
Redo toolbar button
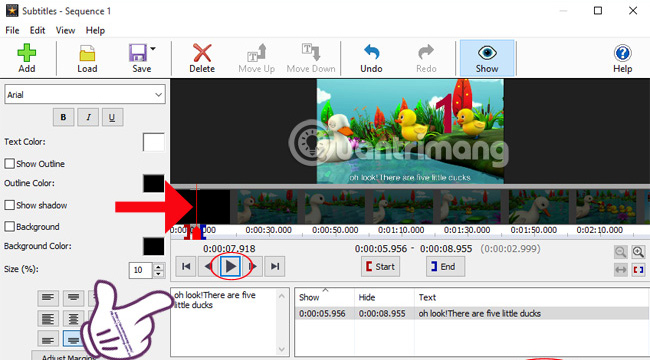[x=426, y=58]
